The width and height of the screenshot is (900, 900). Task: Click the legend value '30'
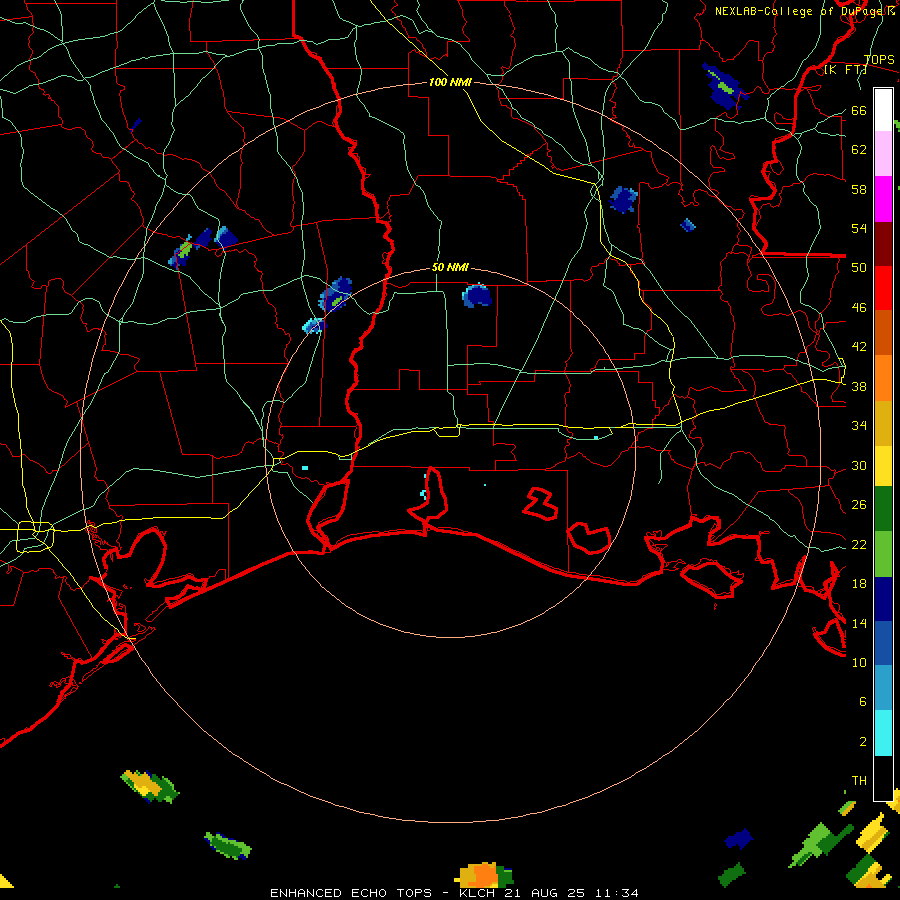(859, 465)
